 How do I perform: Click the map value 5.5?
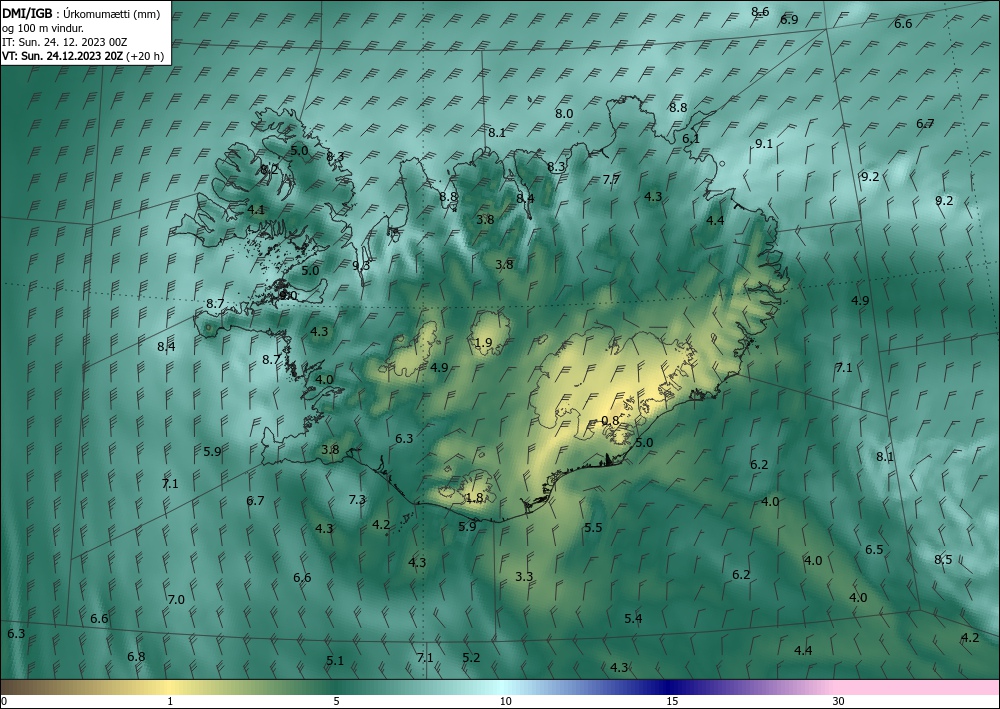tap(593, 527)
